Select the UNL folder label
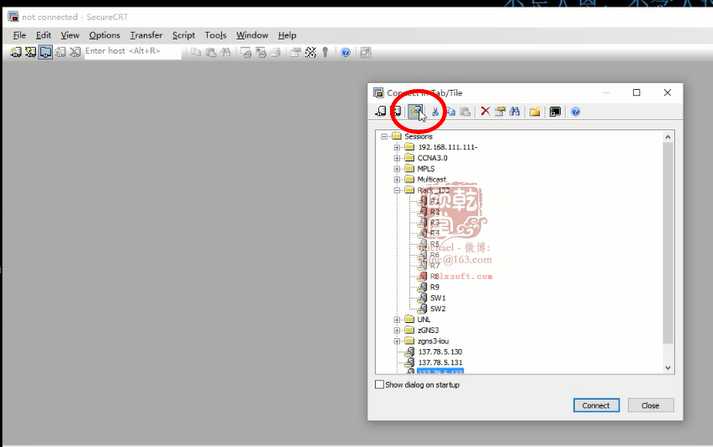The width and height of the screenshot is (713, 447). (x=423, y=320)
